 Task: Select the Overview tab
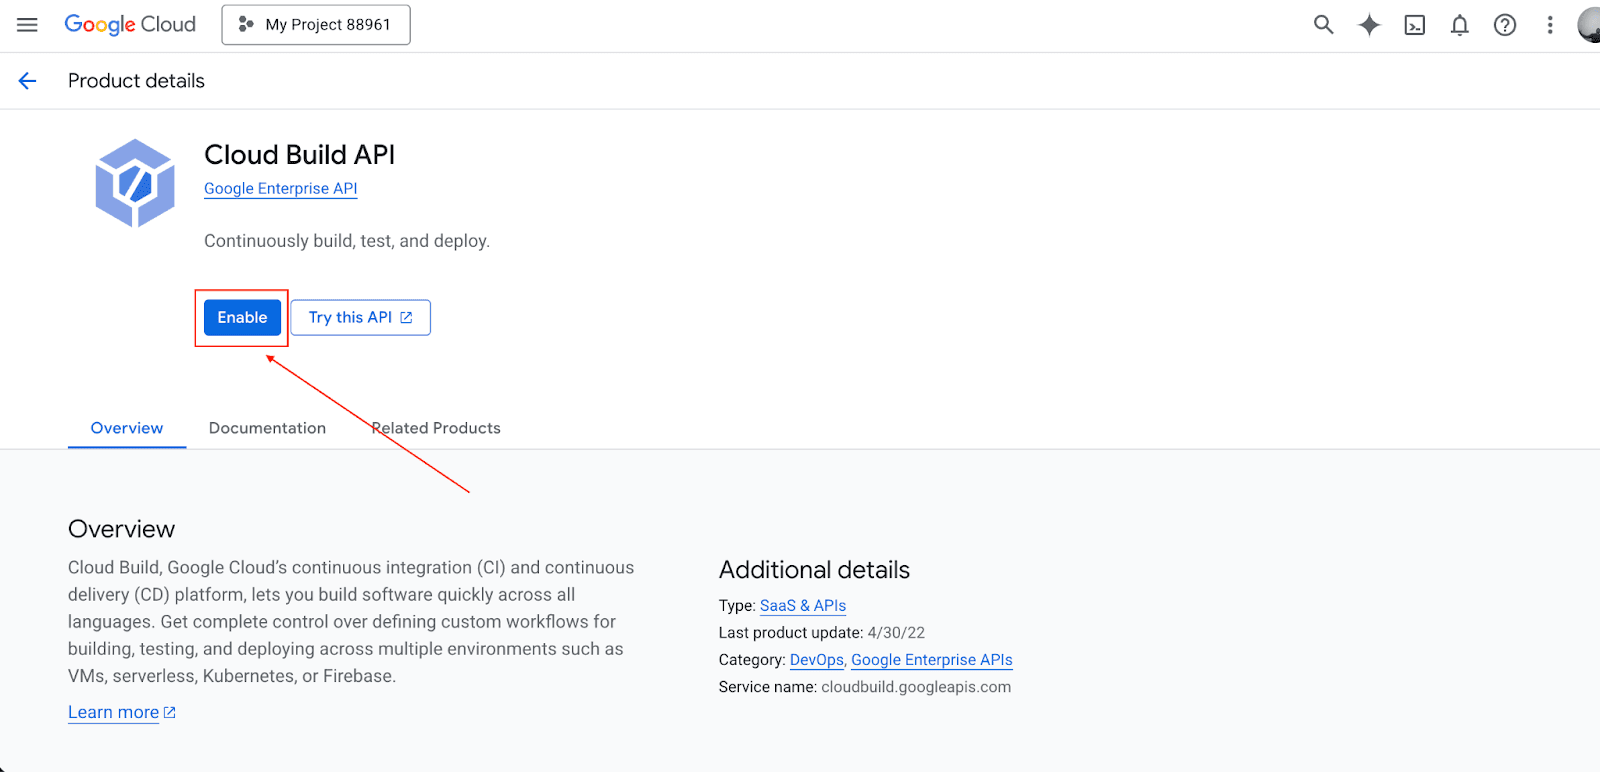[127, 428]
